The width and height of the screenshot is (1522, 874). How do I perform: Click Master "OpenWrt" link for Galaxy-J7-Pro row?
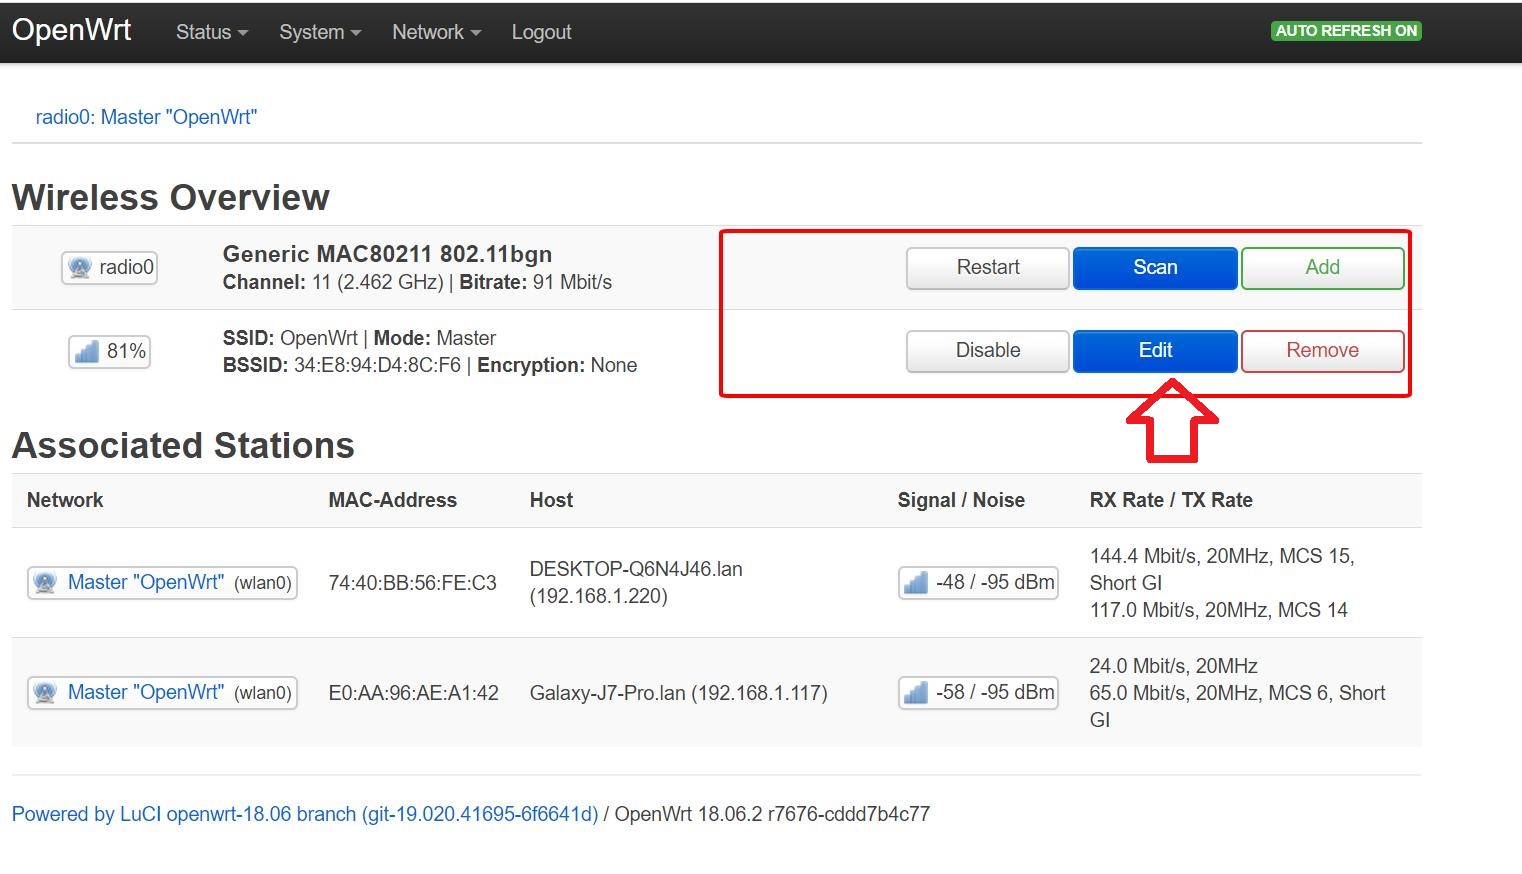tap(146, 692)
